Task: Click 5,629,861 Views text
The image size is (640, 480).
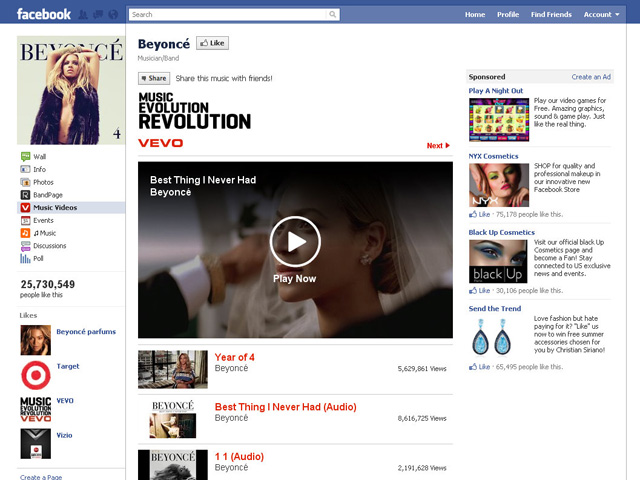Action: pos(422,369)
